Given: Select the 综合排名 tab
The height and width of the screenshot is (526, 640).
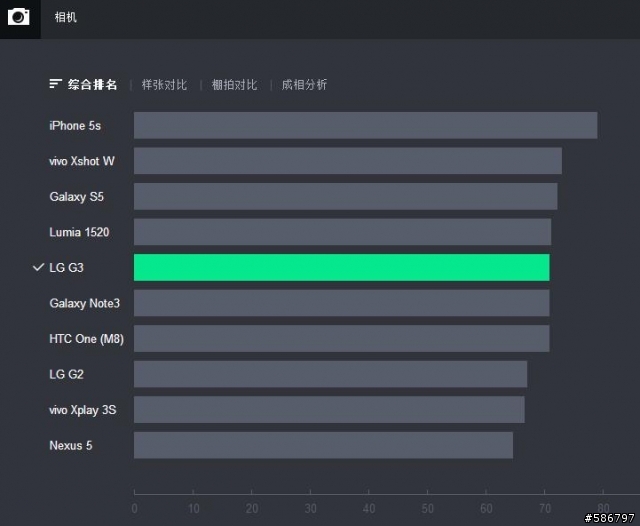Looking at the screenshot, I should click(x=93, y=84).
